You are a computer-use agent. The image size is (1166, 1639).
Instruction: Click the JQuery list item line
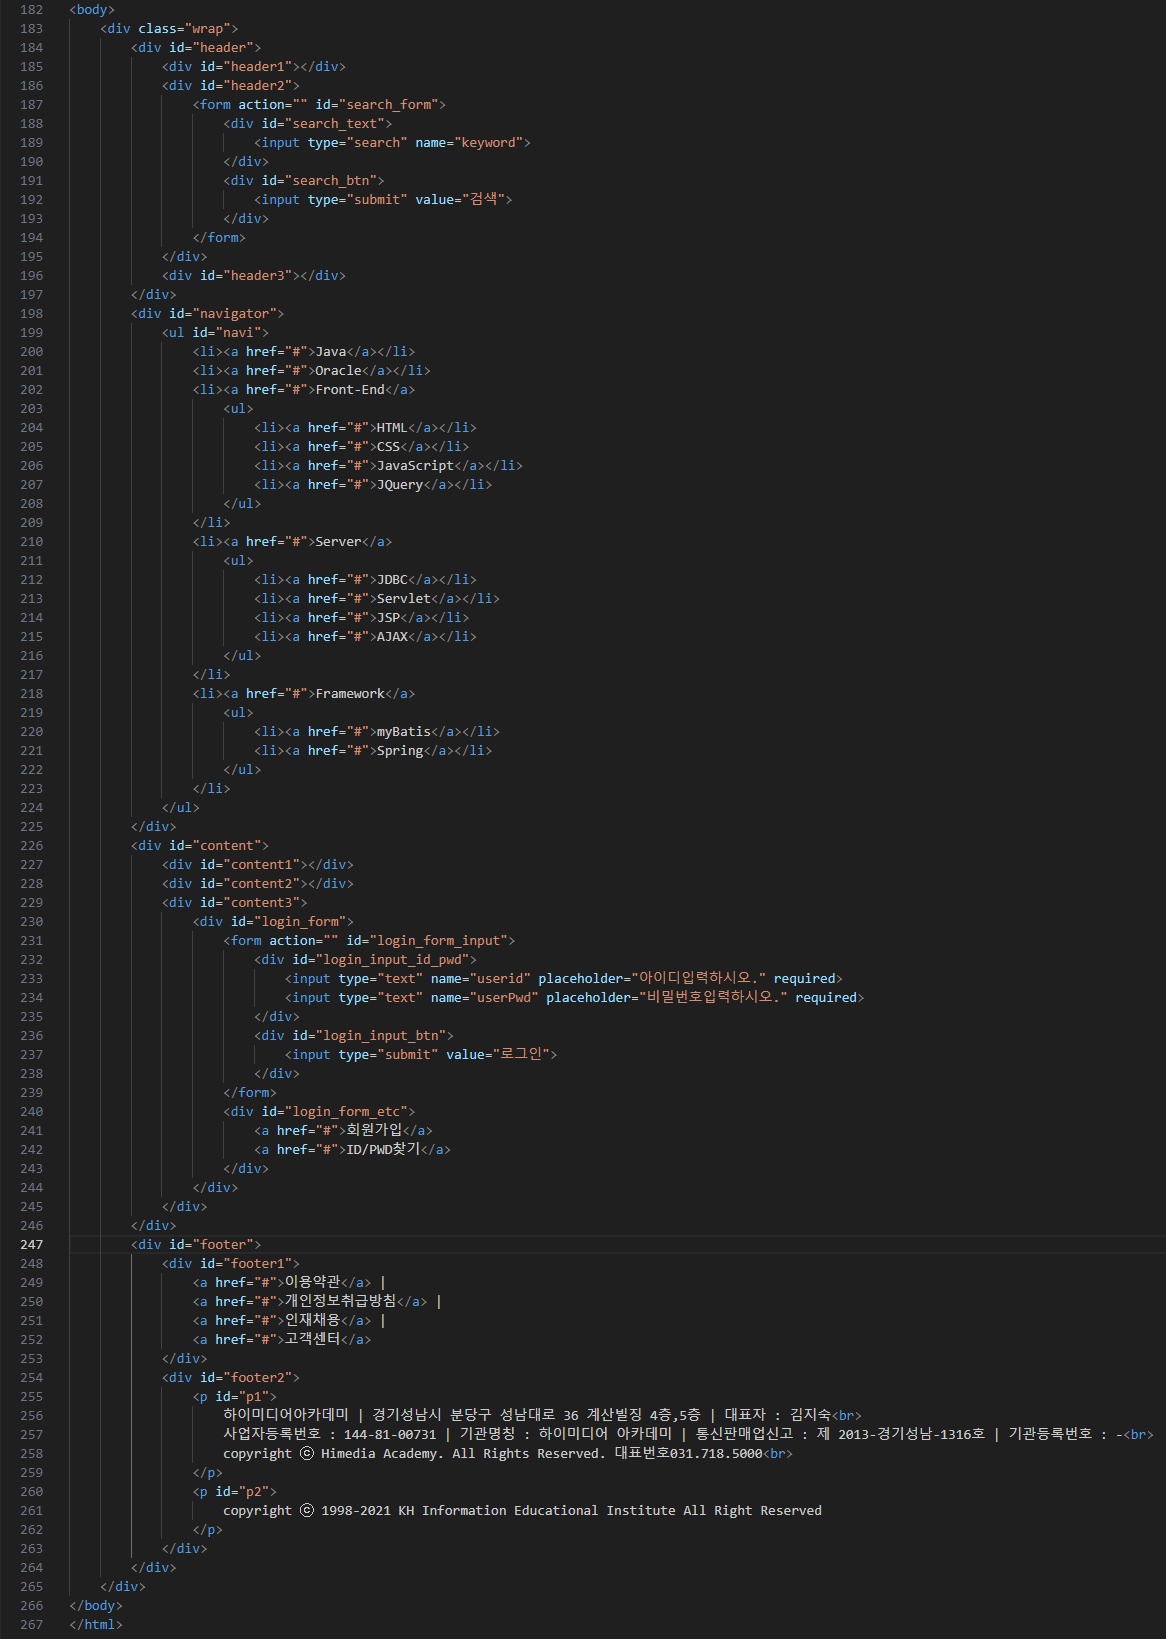click(x=373, y=485)
